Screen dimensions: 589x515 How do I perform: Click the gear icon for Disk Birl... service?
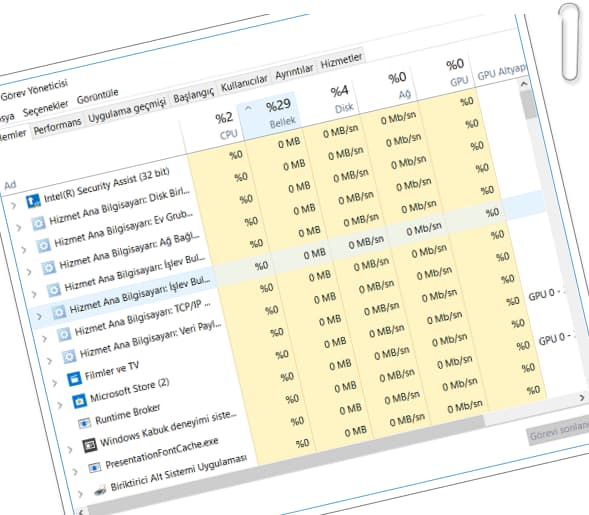pos(38,224)
